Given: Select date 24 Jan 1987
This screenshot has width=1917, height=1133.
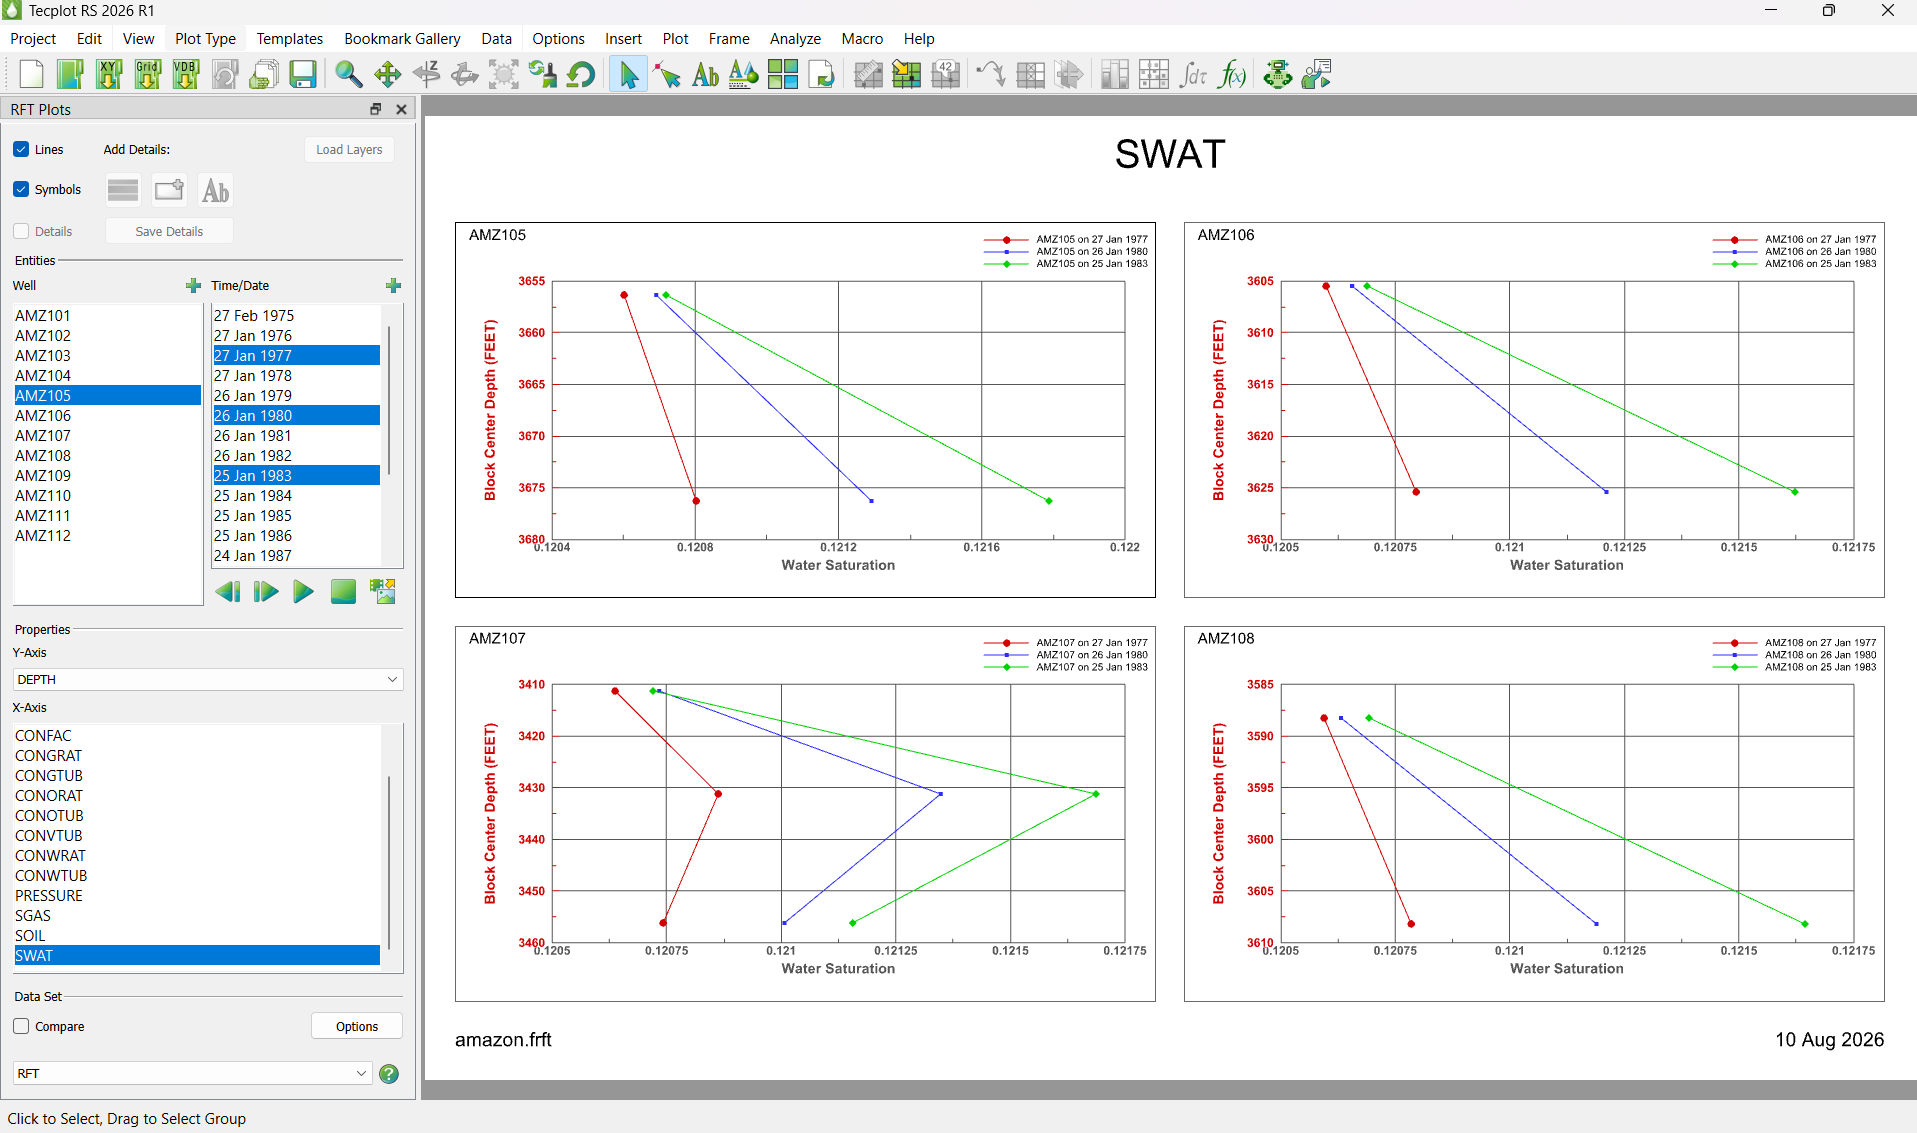Looking at the screenshot, I should (296, 555).
